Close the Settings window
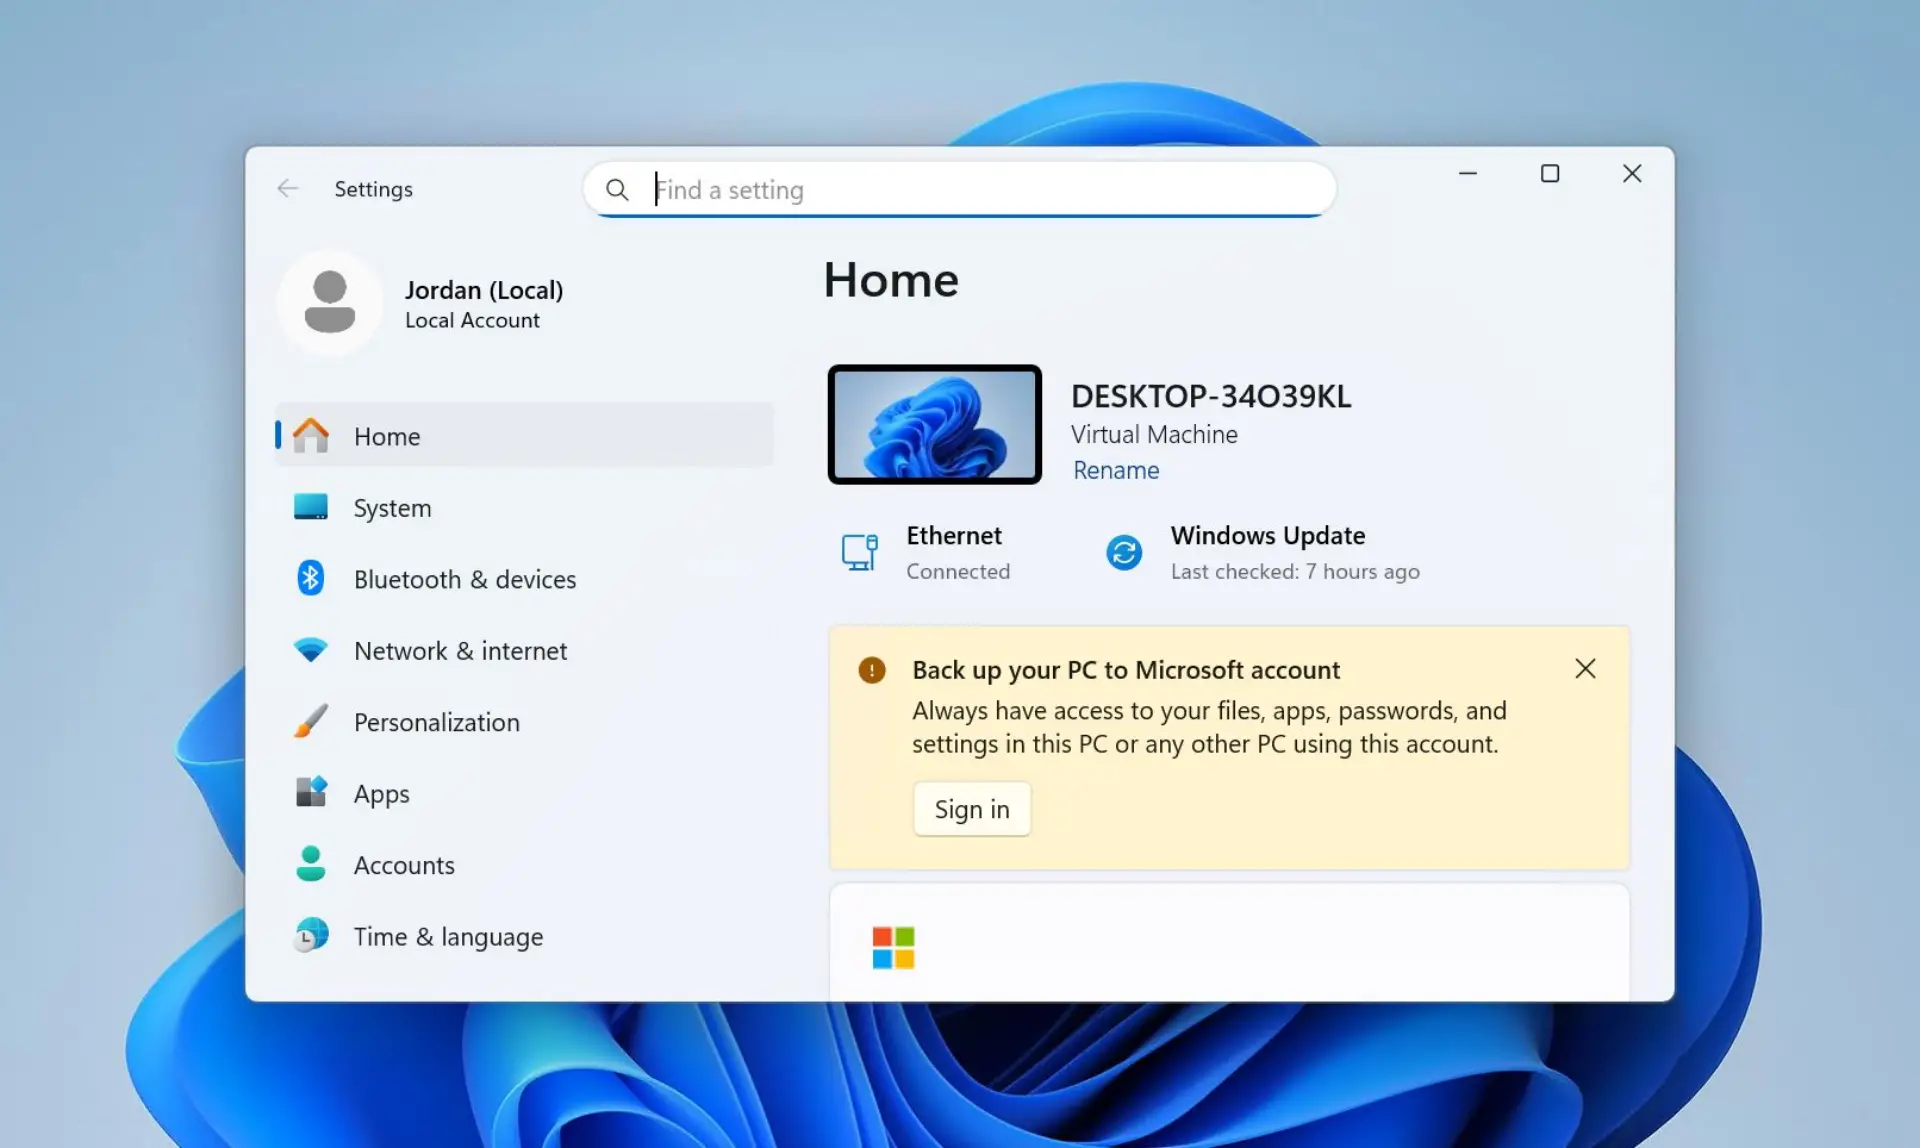Image resolution: width=1920 pixels, height=1148 pixels. click(1632, 173)
